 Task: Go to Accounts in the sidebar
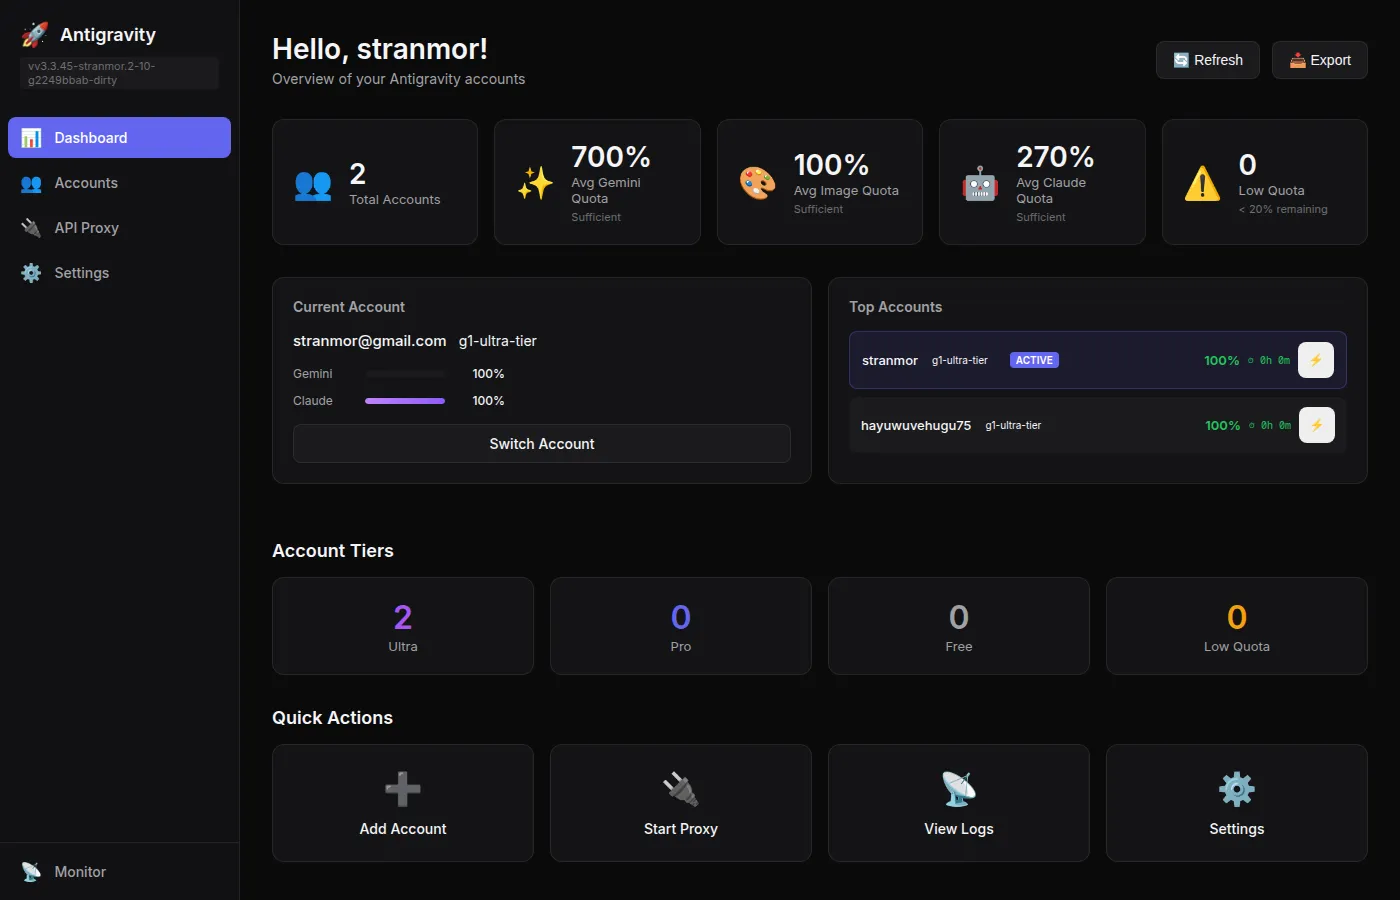[x=86, y=183]
